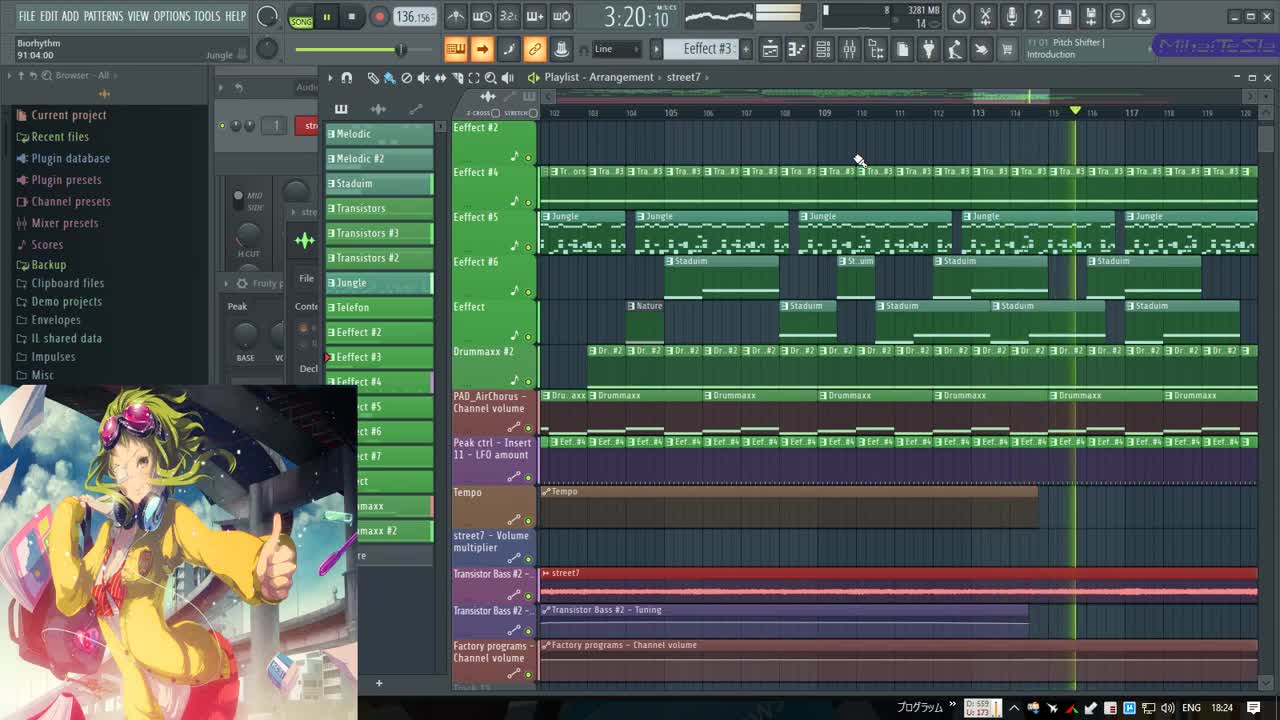Screen dimensions: 1280x720
Task: Select the Draw pencil tool in Playlist
Action: pyautogui.click(x=373, y=78)
